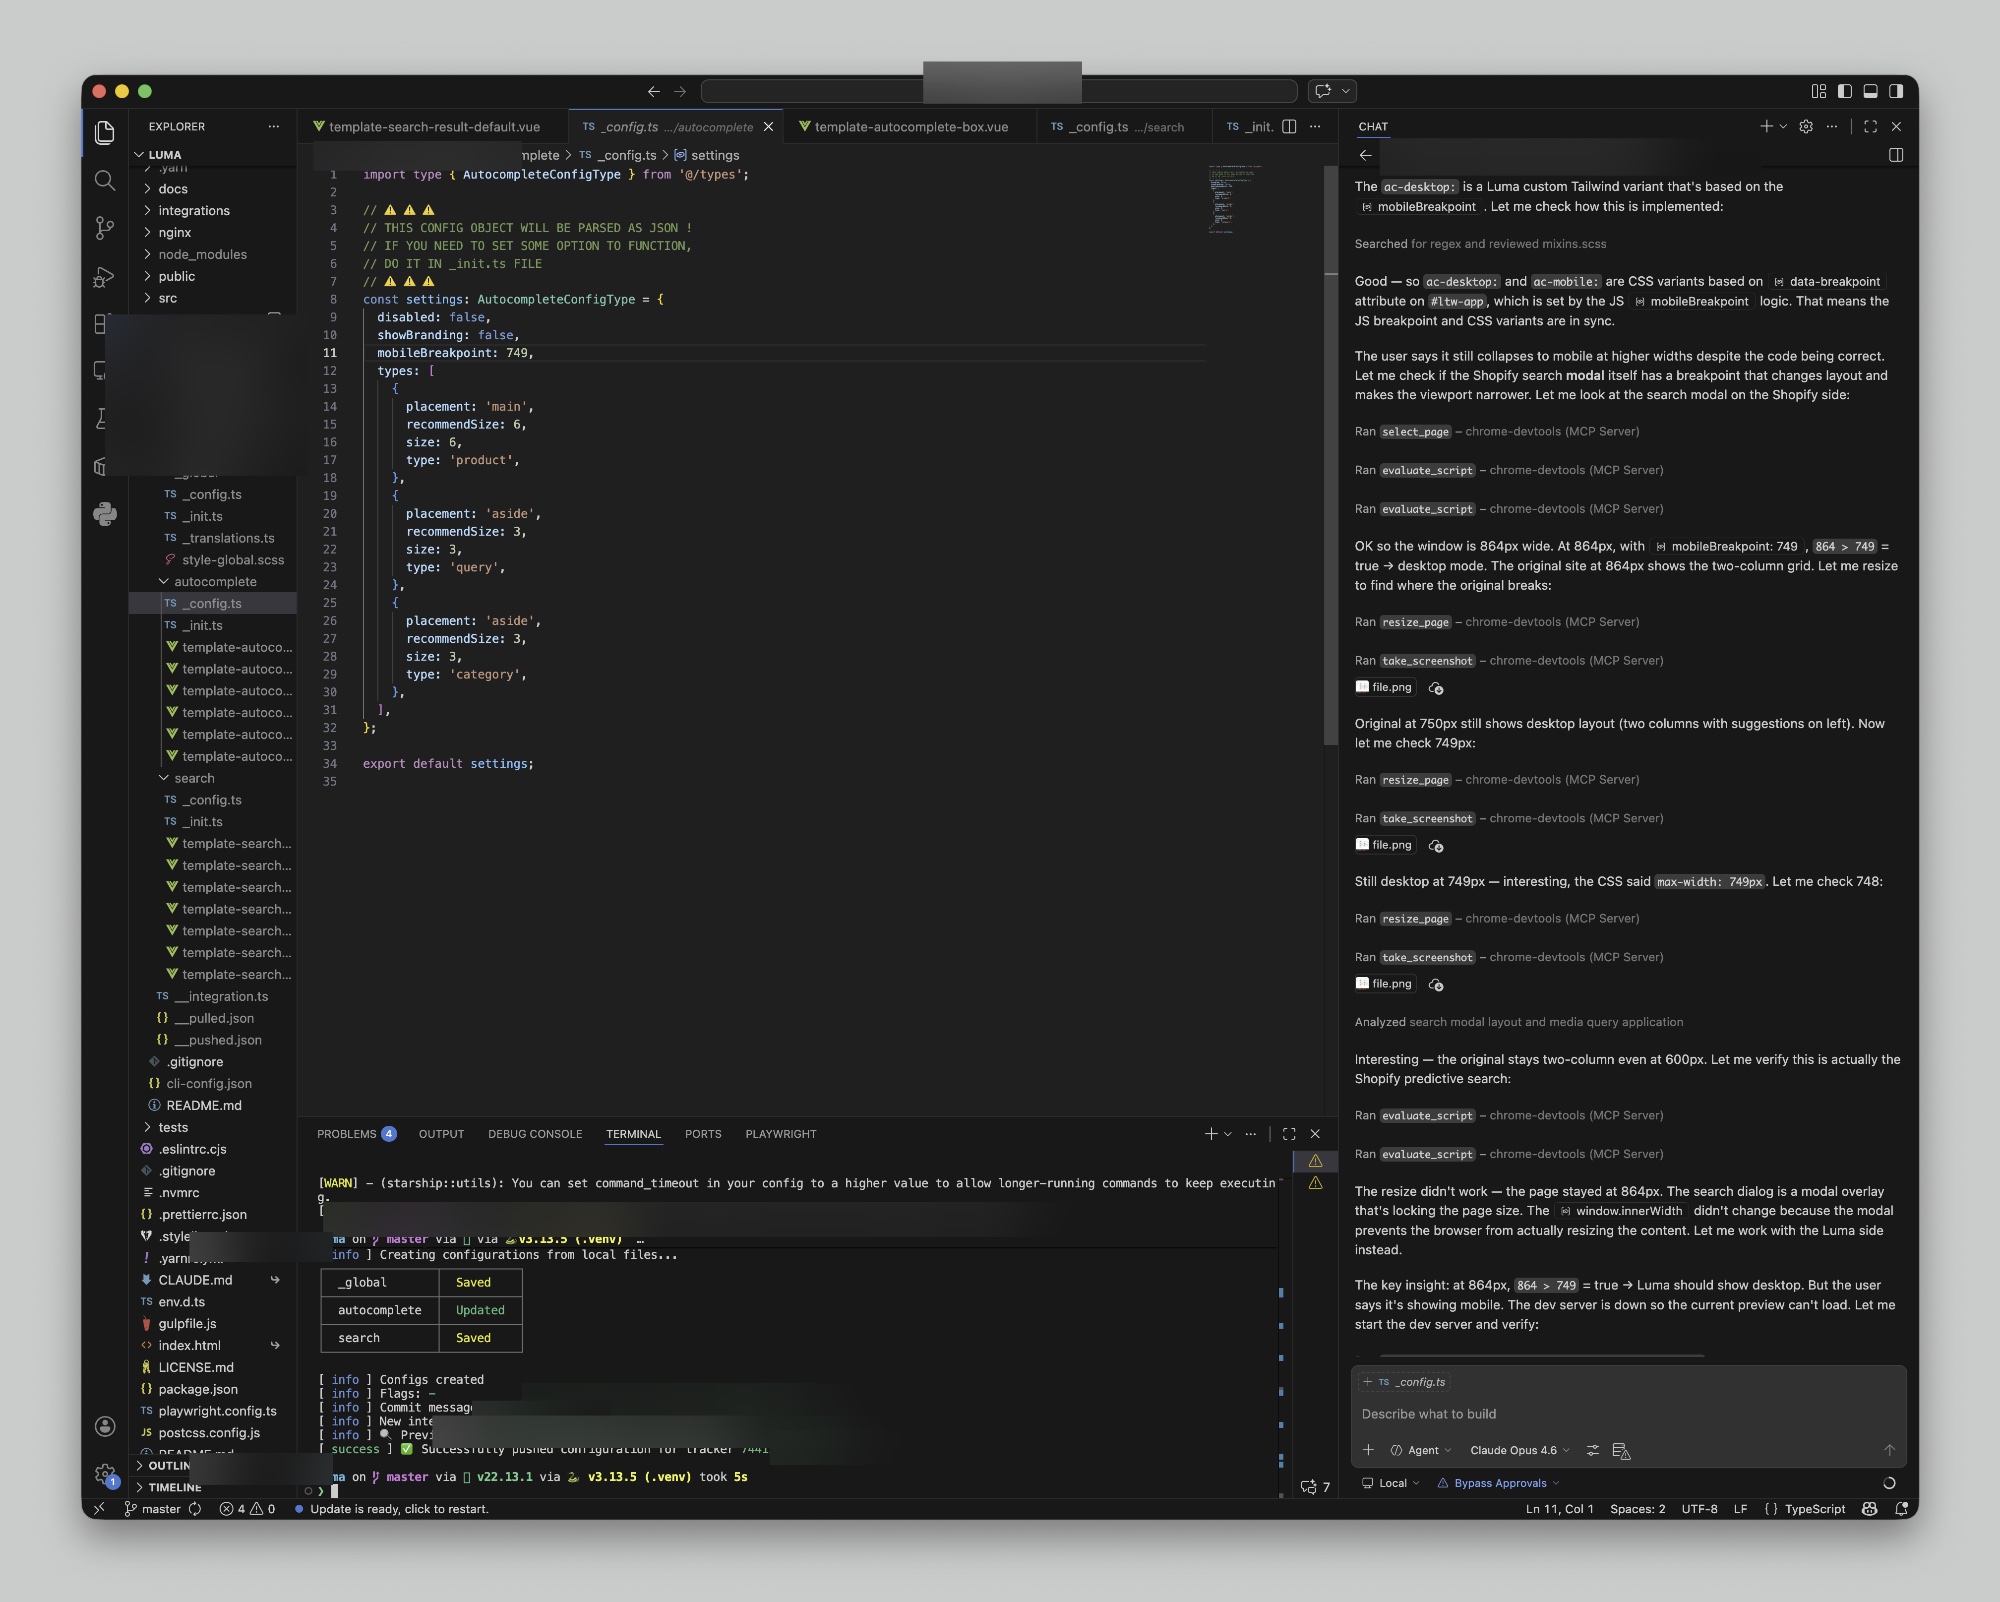The image size is (2000, 1602).
Task: Toggle secondary sidebar layout button
Action: tap(1896, 91)
